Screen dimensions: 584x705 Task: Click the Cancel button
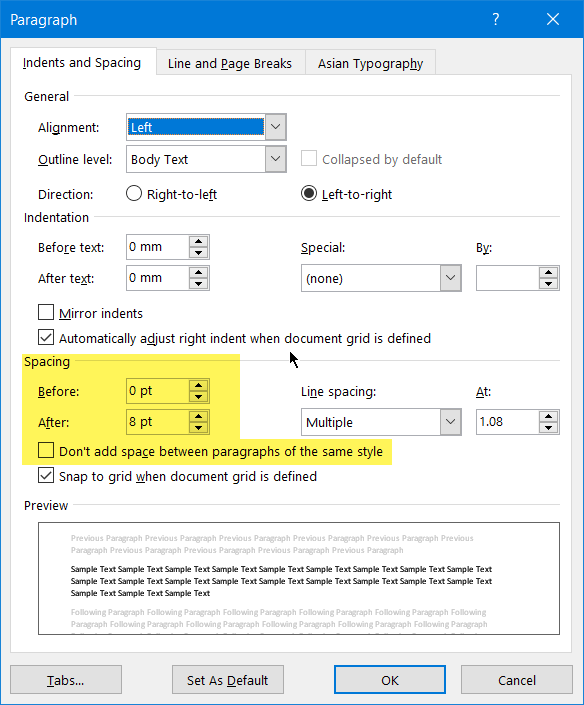tap(517, 680)
